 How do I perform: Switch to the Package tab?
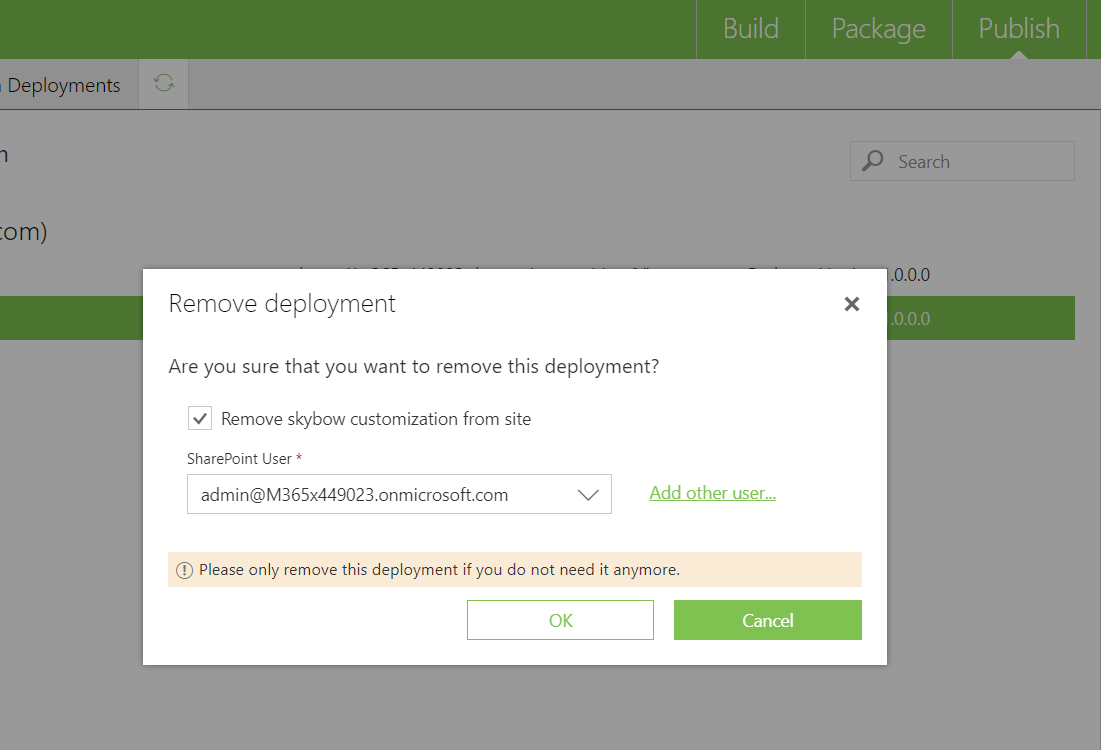click(x=878, y=29)
